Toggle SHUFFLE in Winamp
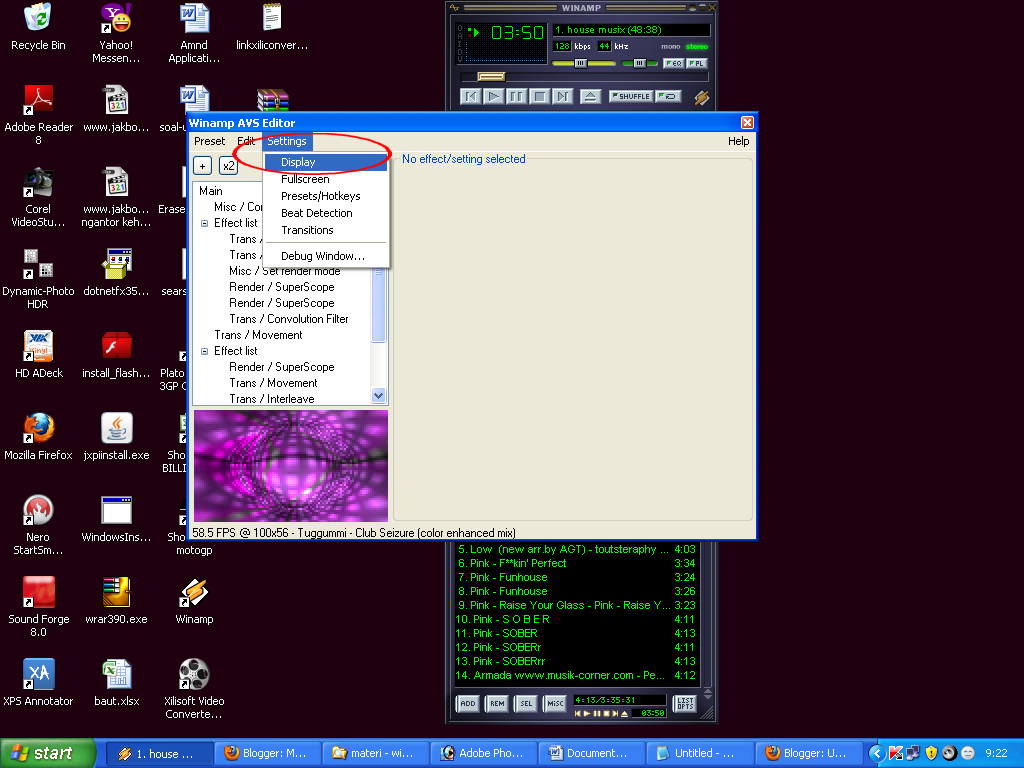Image resolution: width=1024 pixels, height=768 pixels. 630,97
